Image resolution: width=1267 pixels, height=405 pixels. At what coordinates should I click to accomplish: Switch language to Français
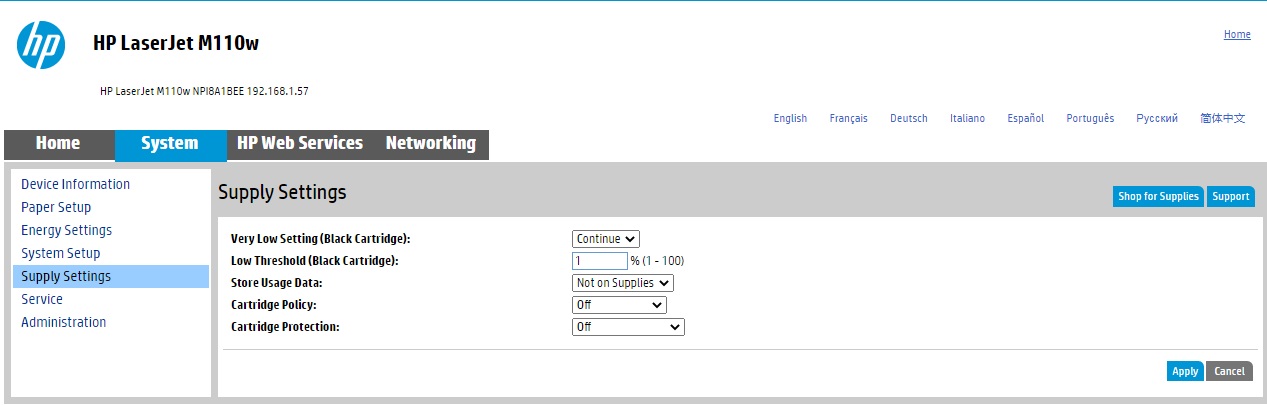coord(849,118)
